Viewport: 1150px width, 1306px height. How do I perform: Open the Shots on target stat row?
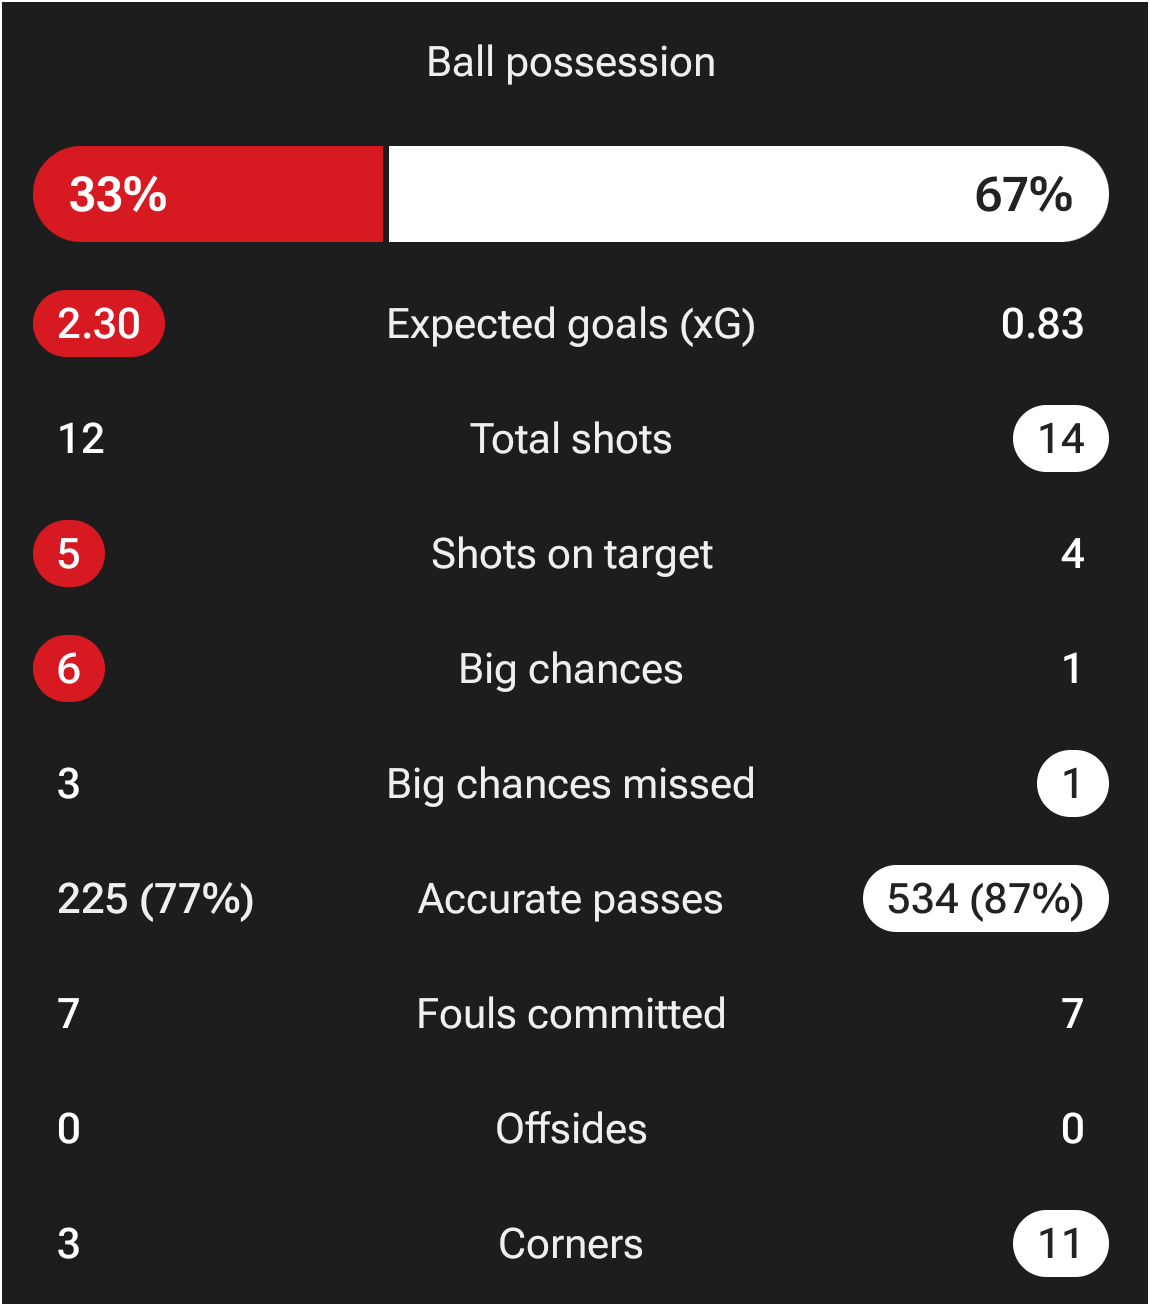[571, 554]
